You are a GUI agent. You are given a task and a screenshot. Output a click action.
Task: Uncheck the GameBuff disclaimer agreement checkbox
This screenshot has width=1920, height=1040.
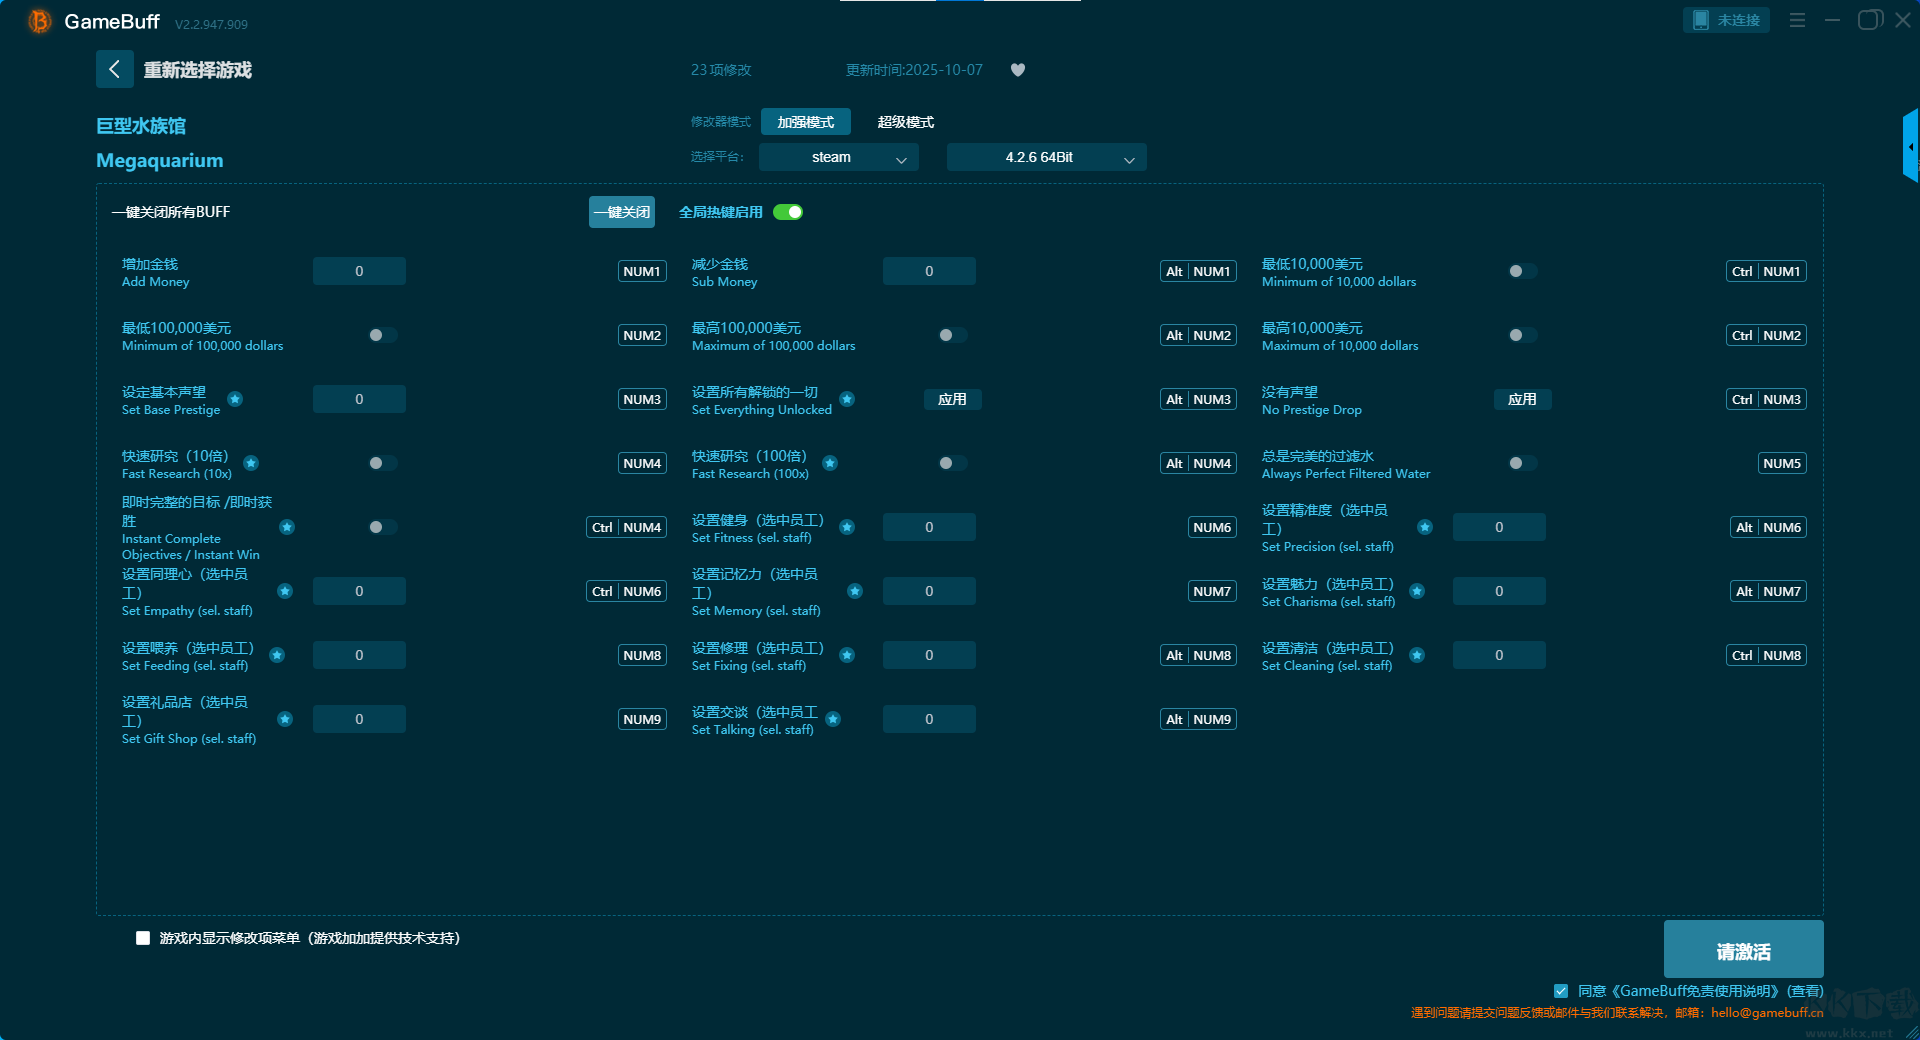1561,991
